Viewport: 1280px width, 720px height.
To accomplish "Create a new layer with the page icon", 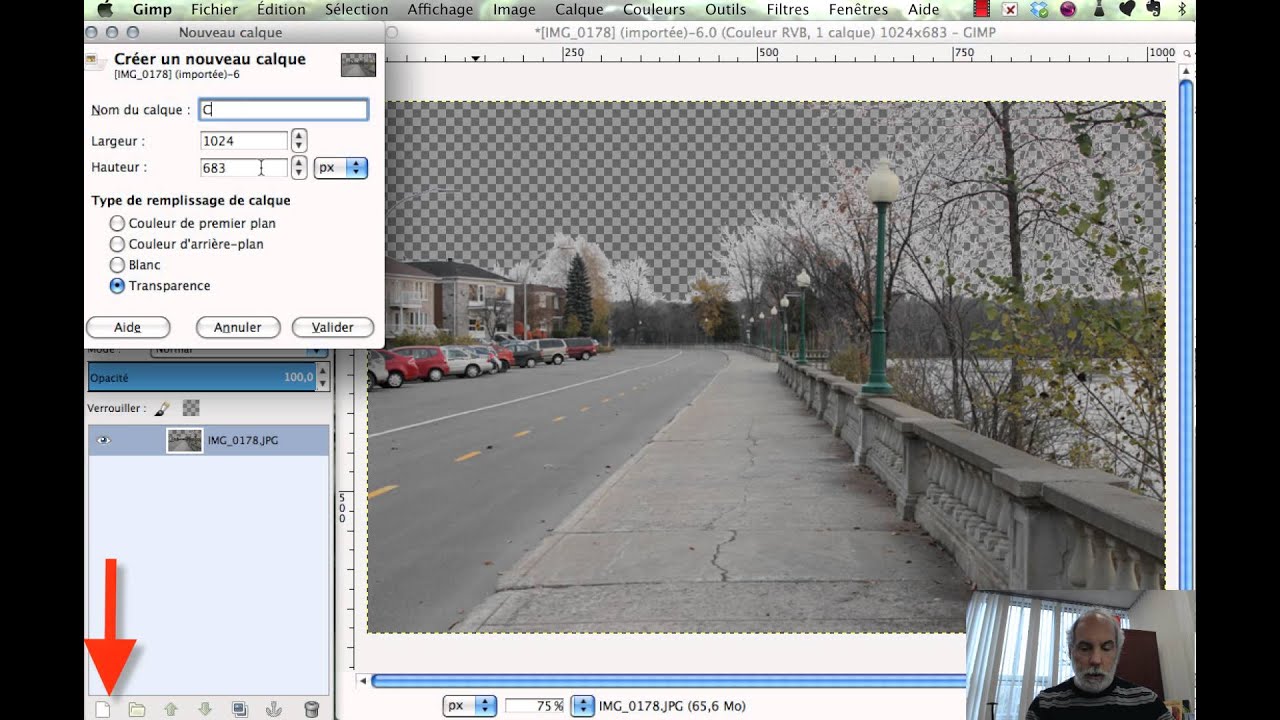I will pos(102,709).
